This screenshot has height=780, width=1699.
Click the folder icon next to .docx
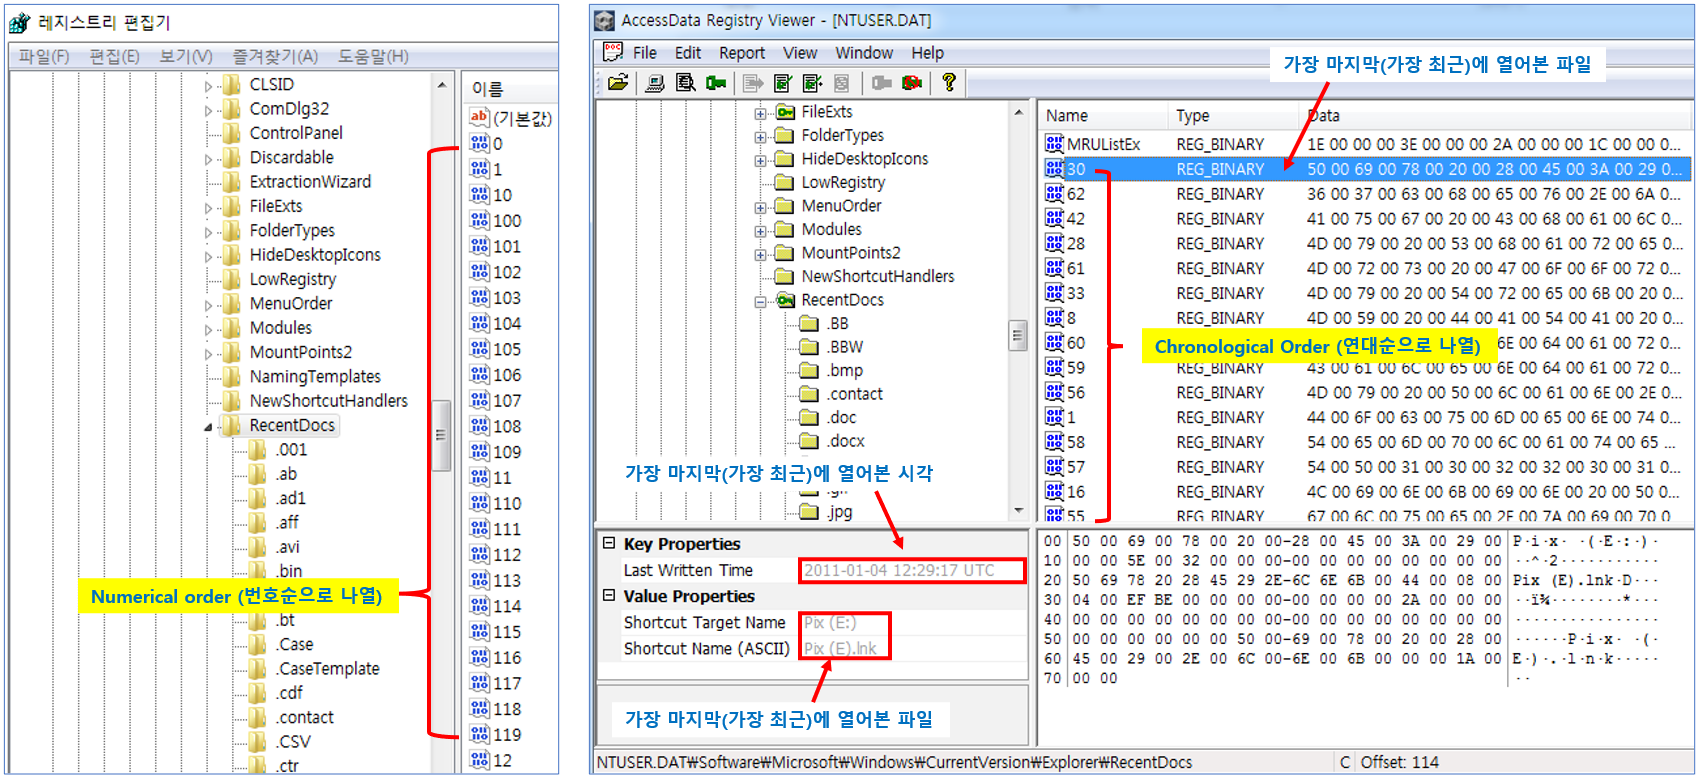[810, 441]
